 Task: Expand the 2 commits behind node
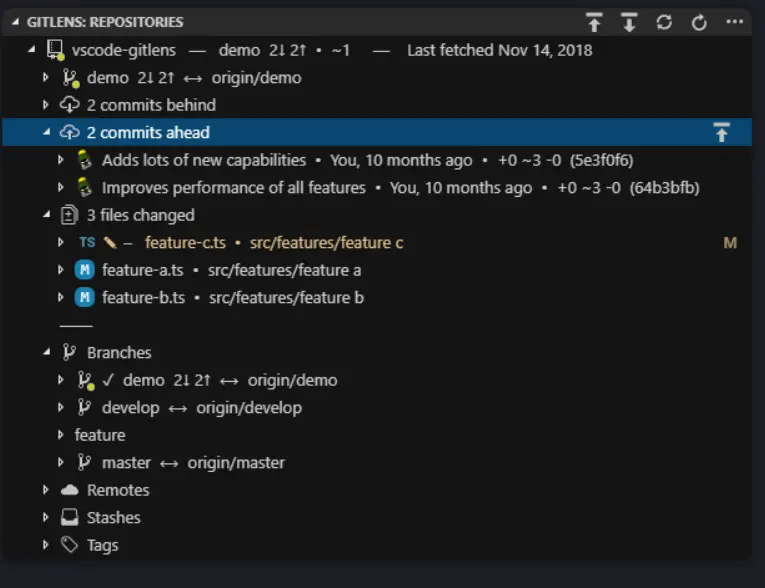pos(46,105)
